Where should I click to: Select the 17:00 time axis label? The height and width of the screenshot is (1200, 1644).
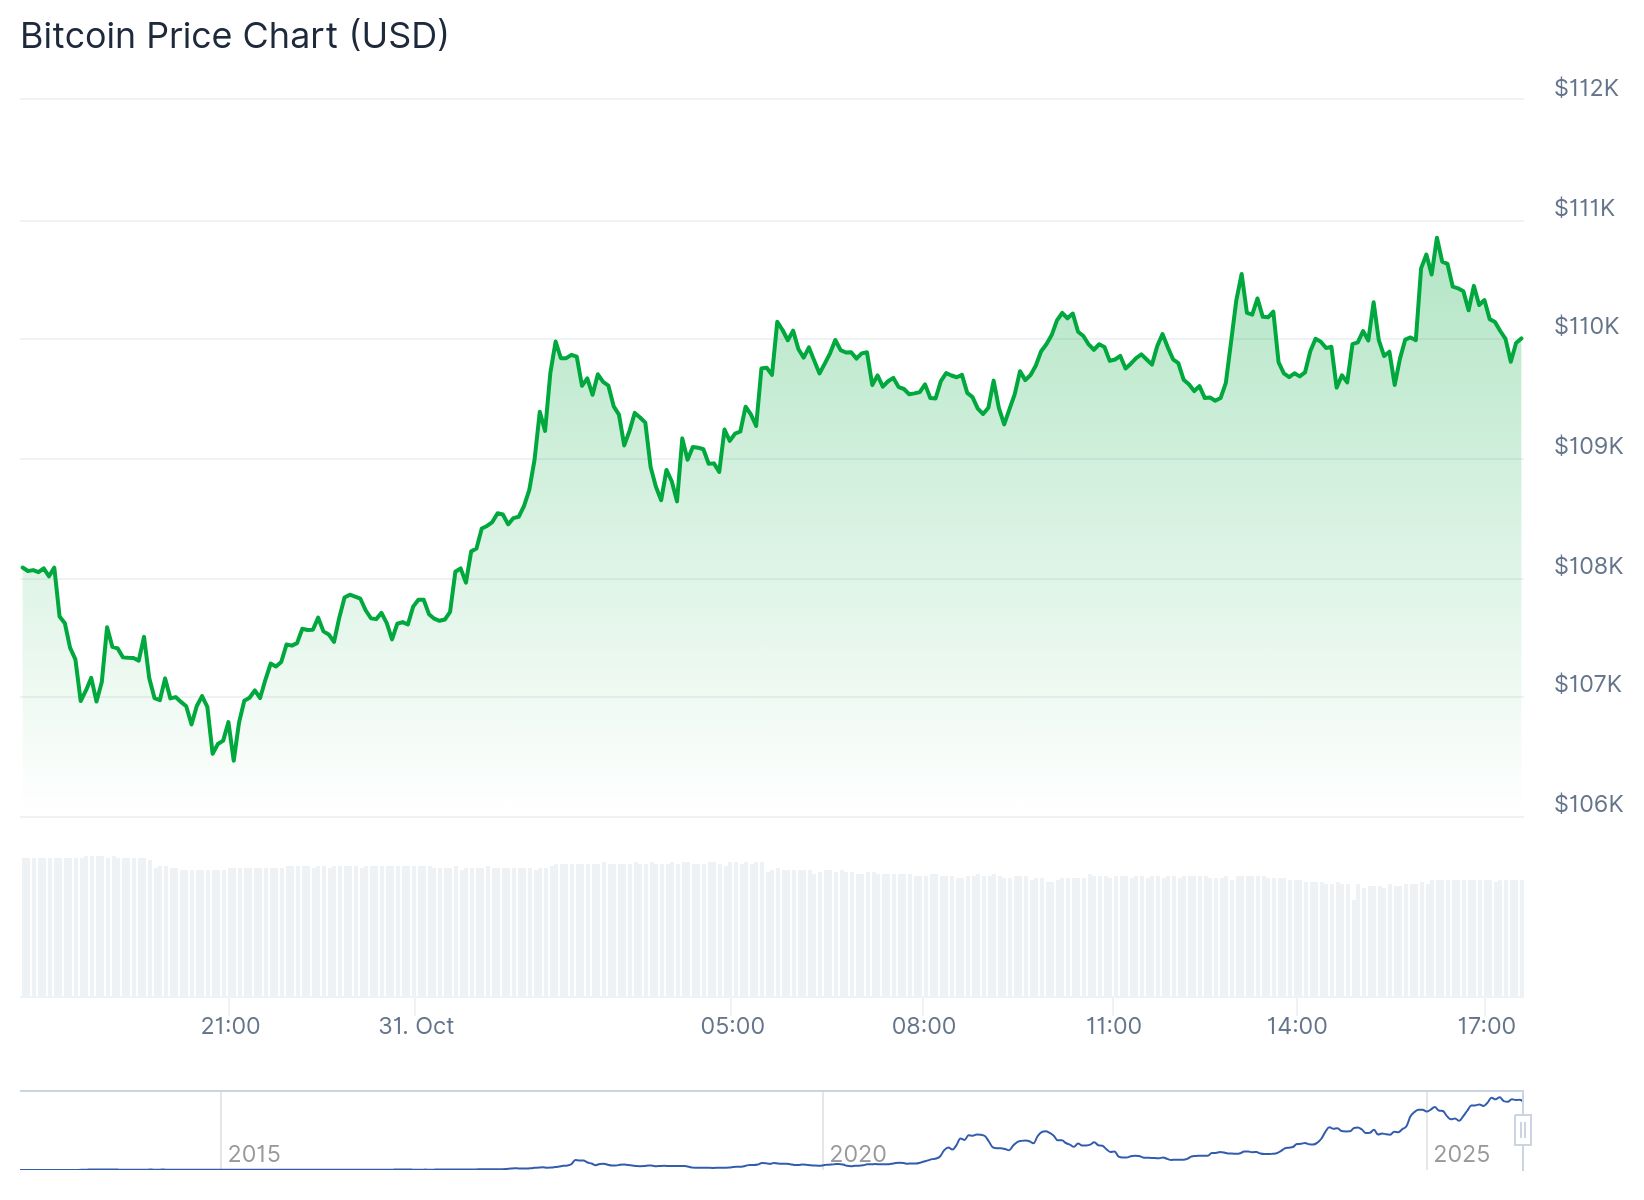pyautogui.click(x=1486, y=1026)
